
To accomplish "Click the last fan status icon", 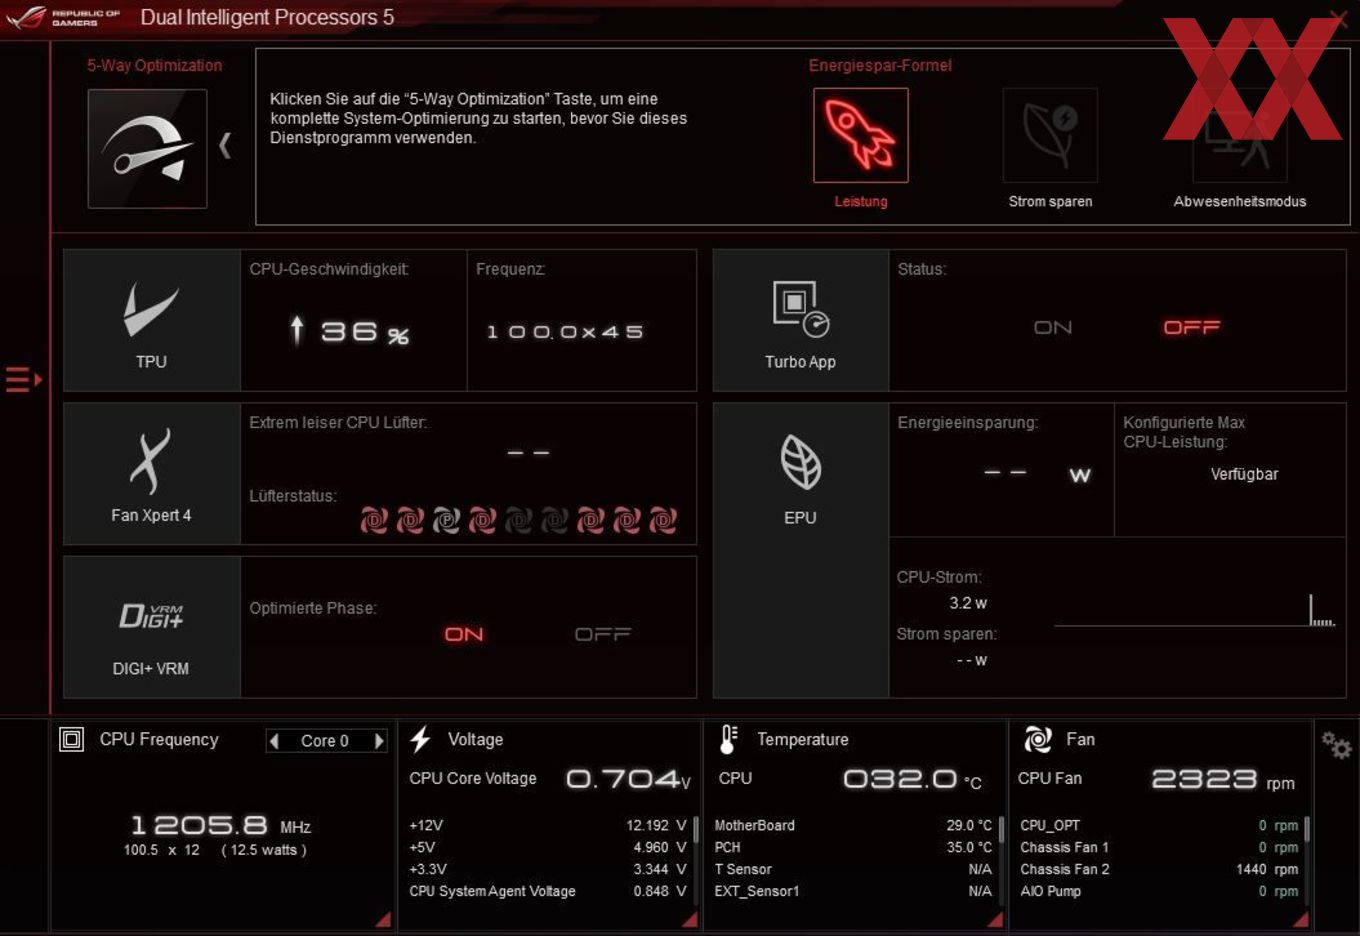I will point(663,520).
